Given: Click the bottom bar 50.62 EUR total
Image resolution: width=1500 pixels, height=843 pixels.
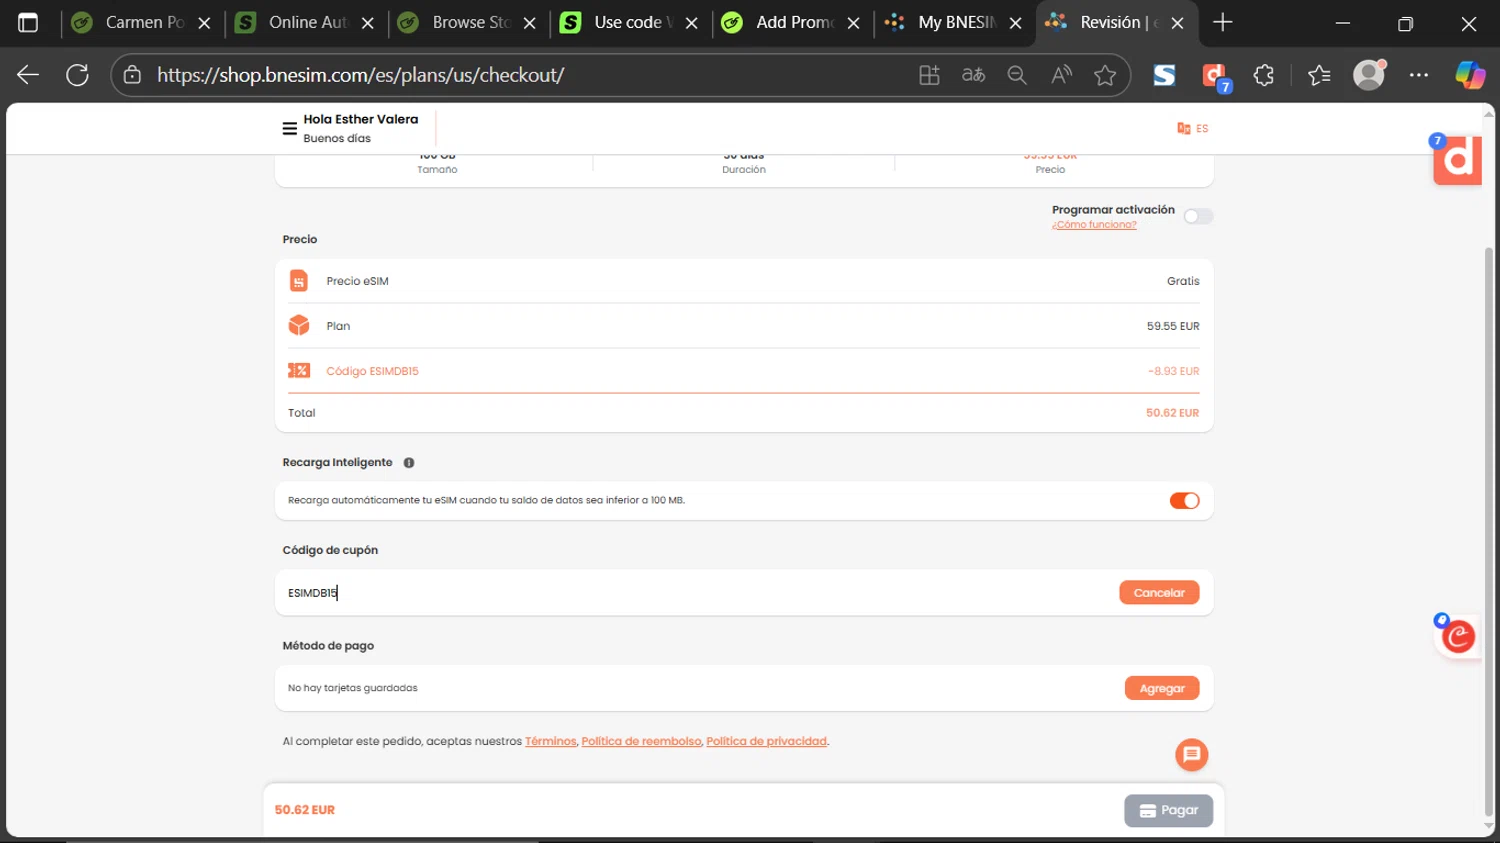Looking at the screenshot, I should (x=305, y=810).
